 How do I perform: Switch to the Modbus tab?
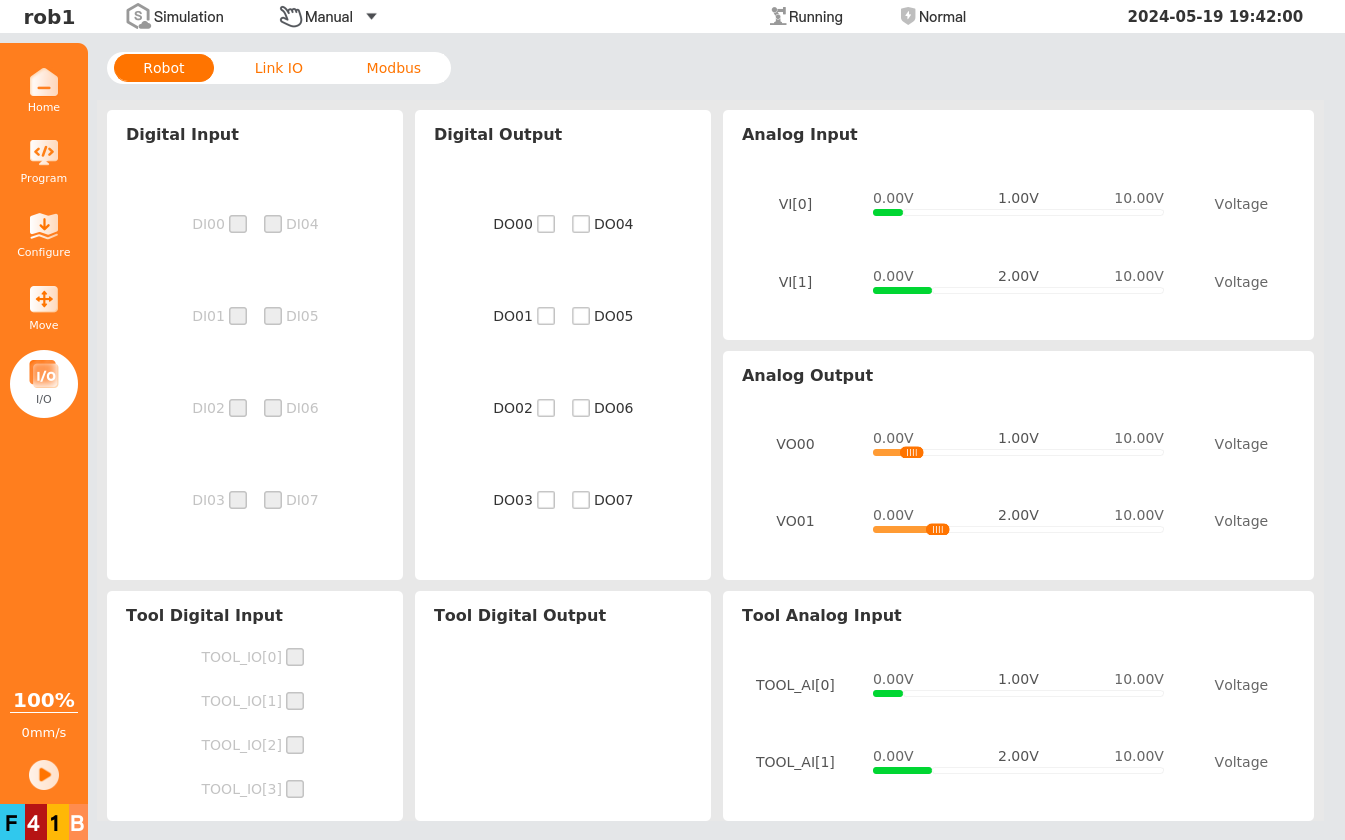click(x=393, y=68)
